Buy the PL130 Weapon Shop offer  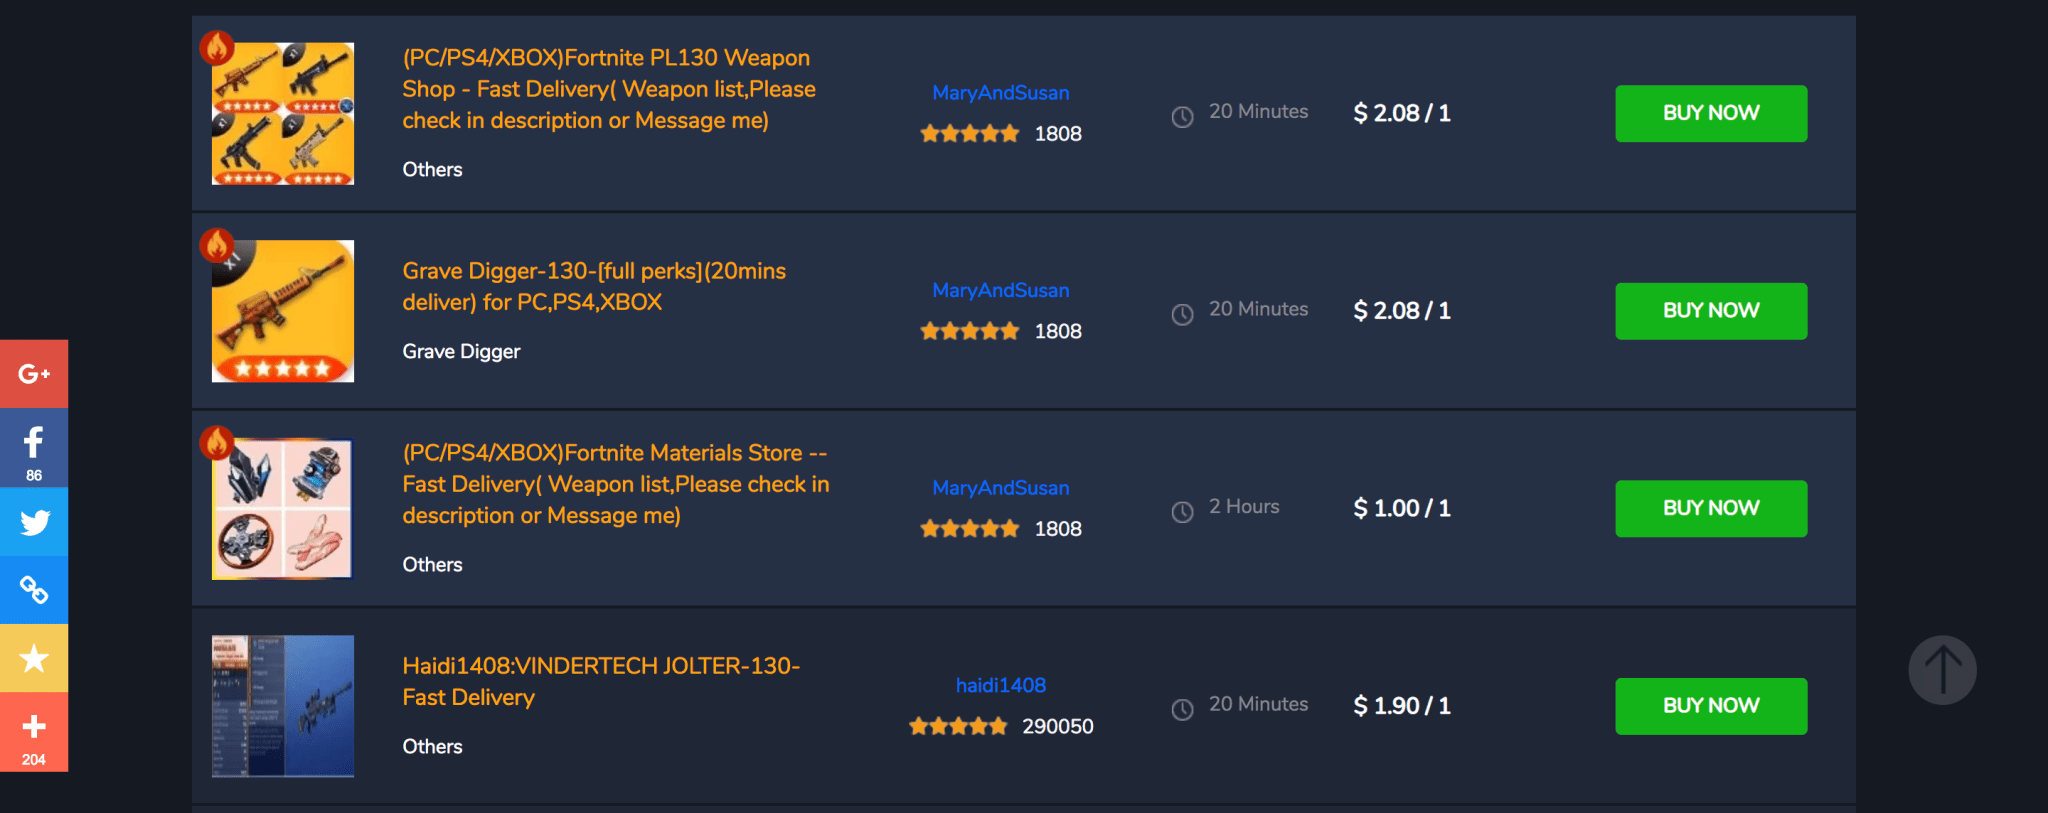coord(1711,113)
